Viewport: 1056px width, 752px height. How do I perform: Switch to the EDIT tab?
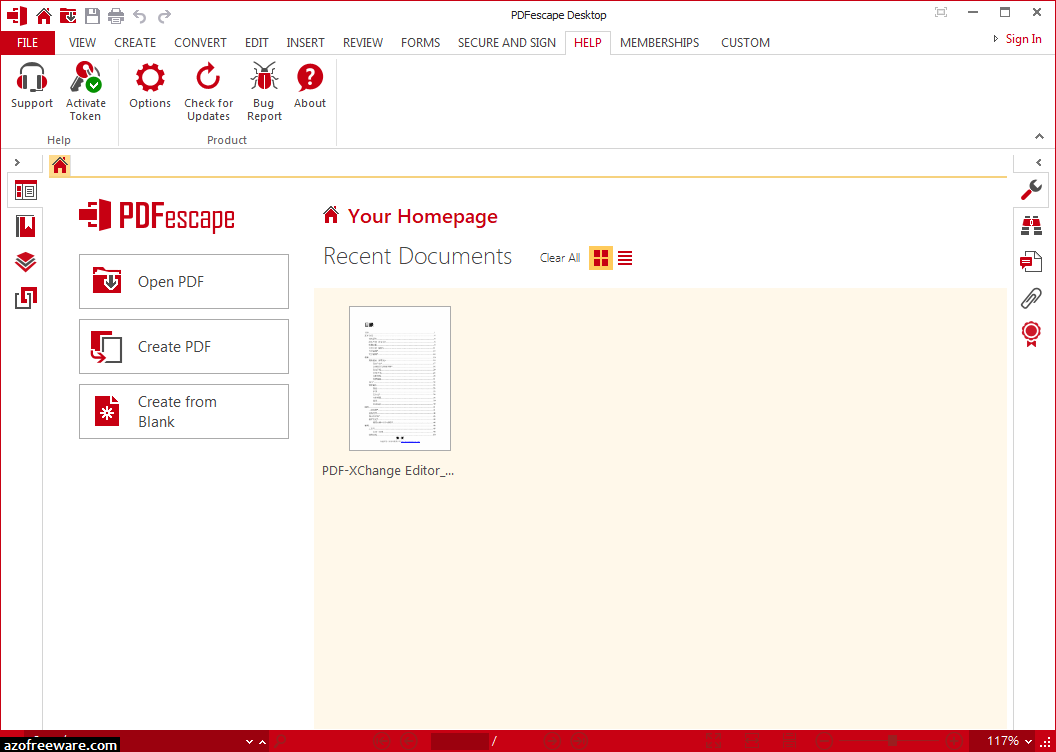257,42
